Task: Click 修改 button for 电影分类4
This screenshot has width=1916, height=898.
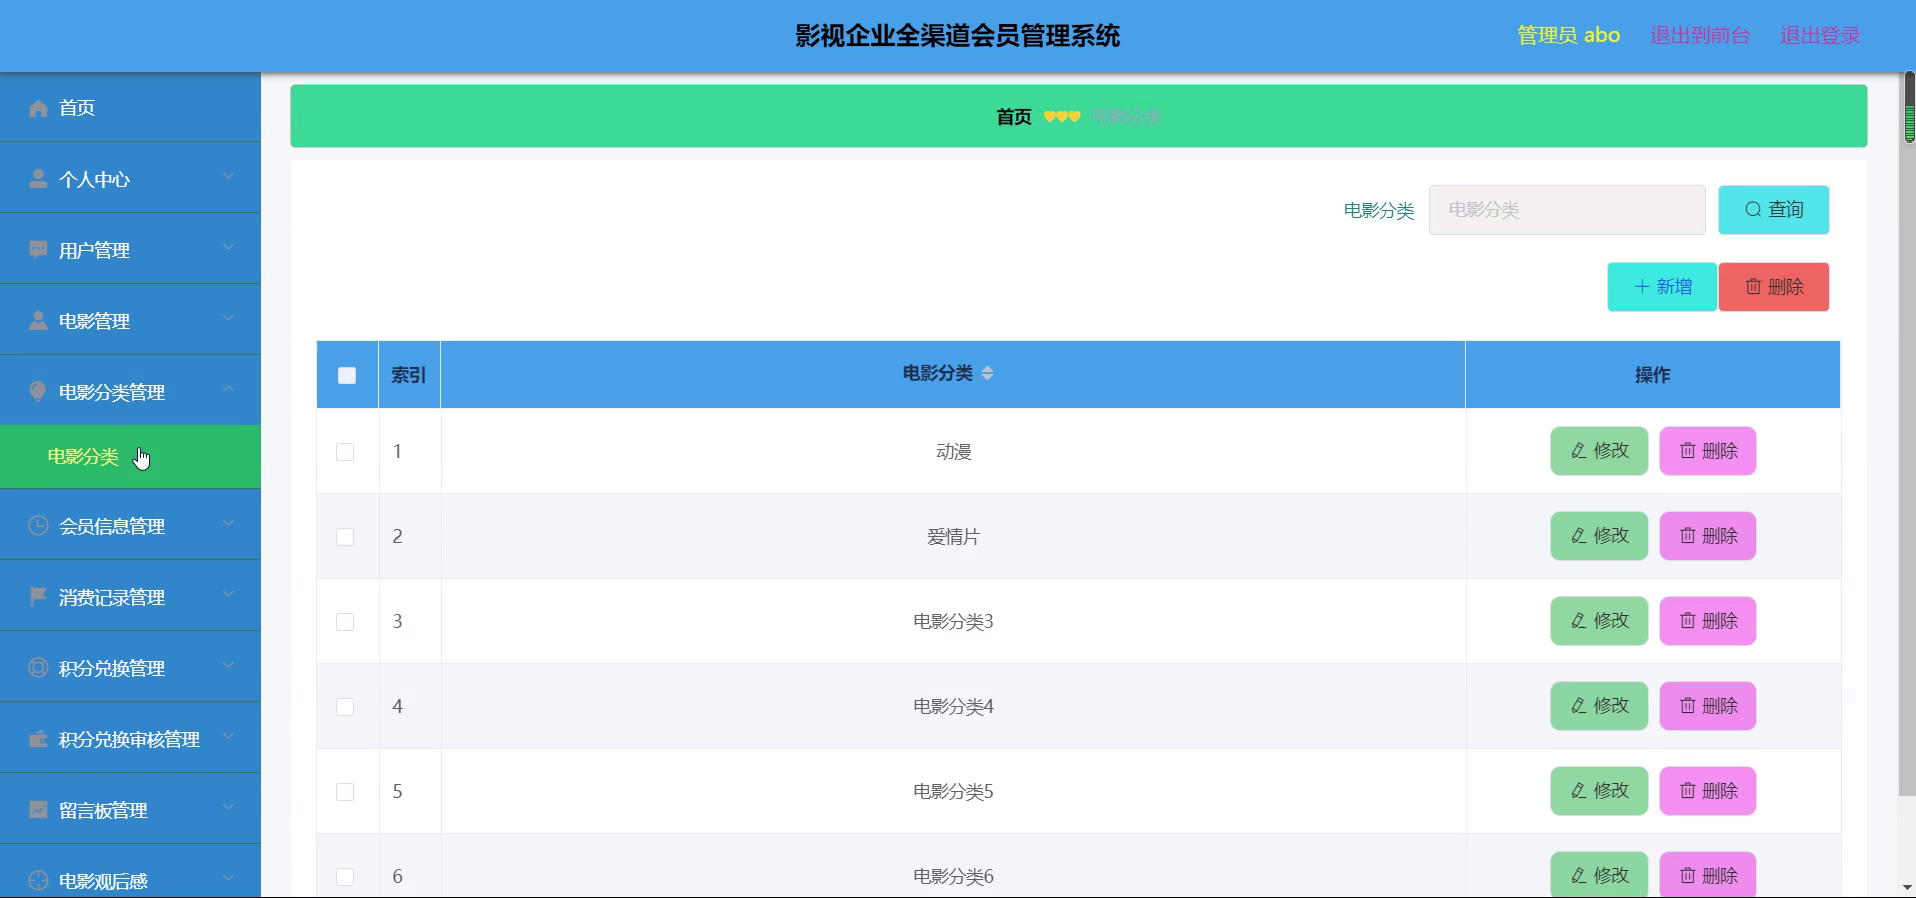Action: (x=1599, y=706)
